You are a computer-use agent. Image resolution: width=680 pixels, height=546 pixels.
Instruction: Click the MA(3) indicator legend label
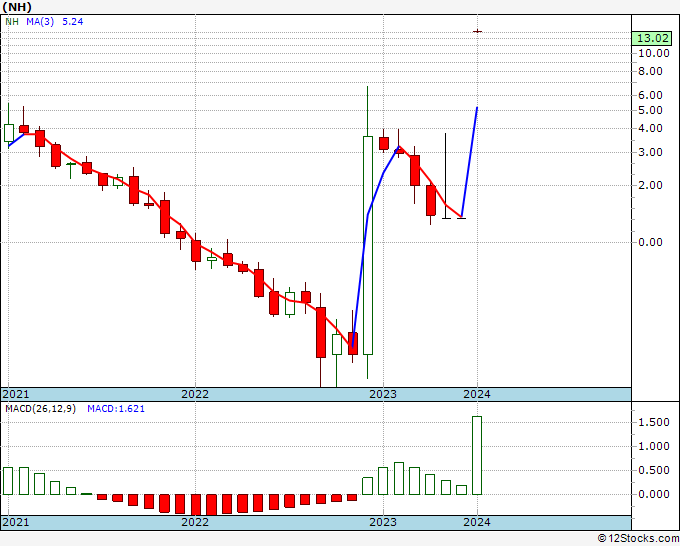(x=40, y=22)
